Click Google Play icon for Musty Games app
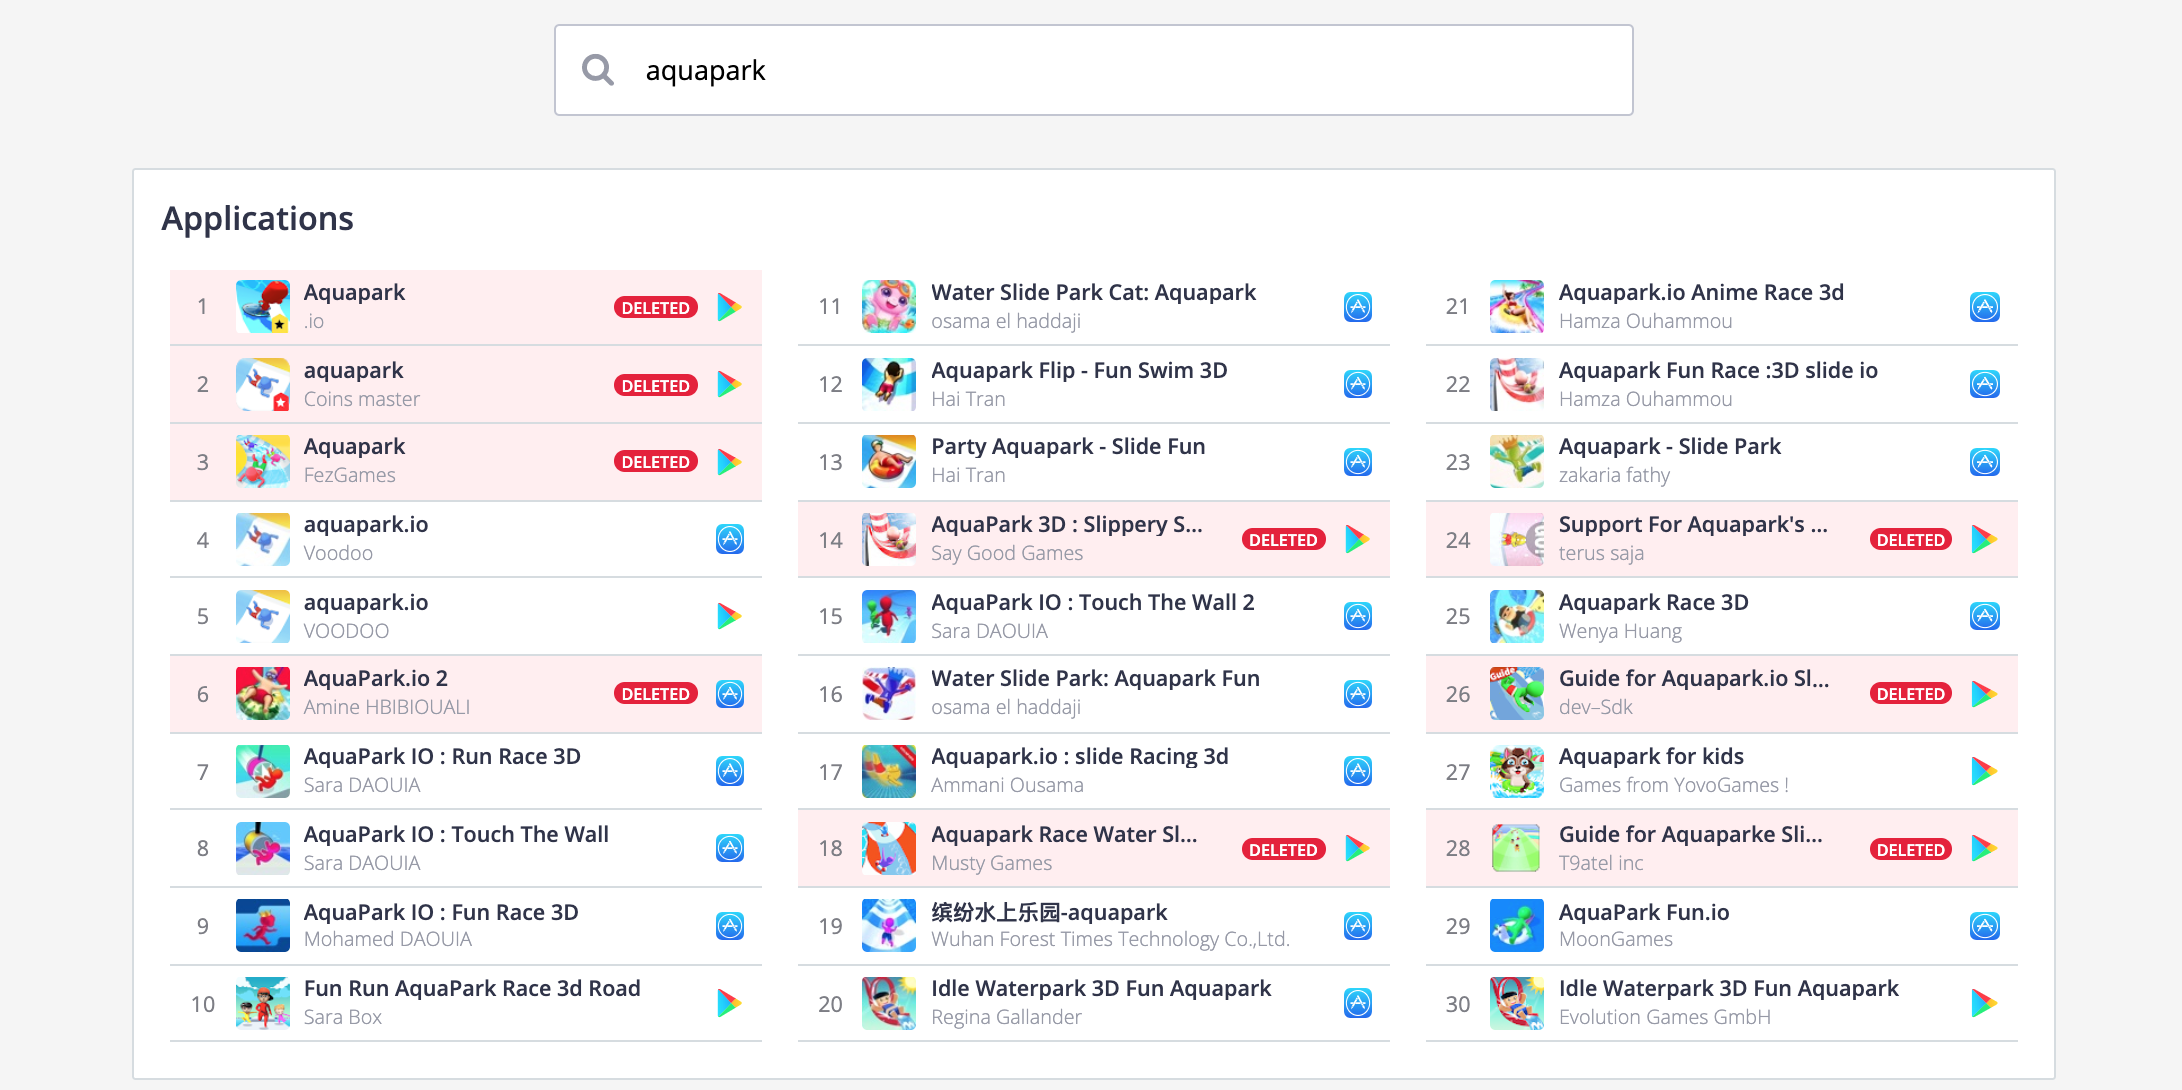Viewport: 2182px width, 1090px height. click(x=1357, y=848)
